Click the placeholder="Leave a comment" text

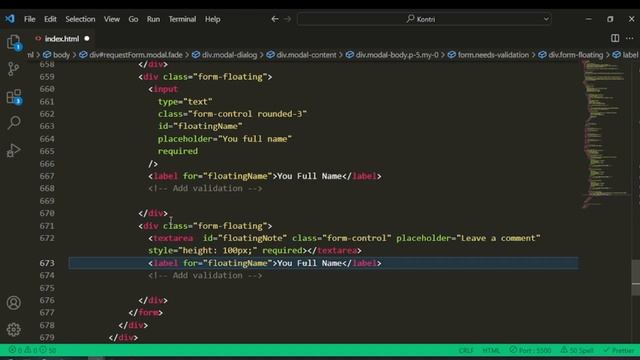(x=468, y=238)
